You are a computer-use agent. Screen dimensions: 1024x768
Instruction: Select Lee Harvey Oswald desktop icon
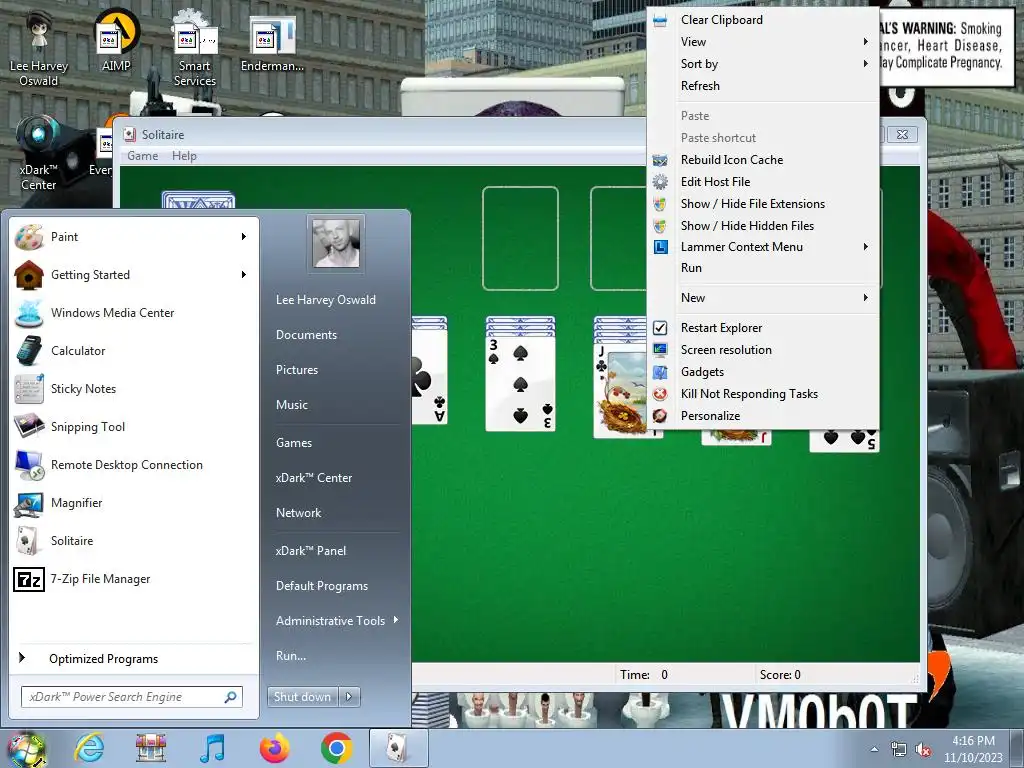[39, 47]
